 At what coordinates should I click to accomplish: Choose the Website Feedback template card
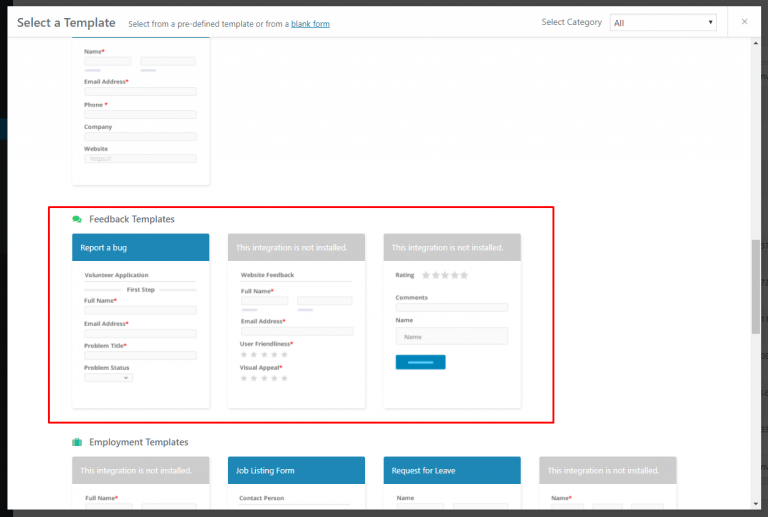(296, 320)
